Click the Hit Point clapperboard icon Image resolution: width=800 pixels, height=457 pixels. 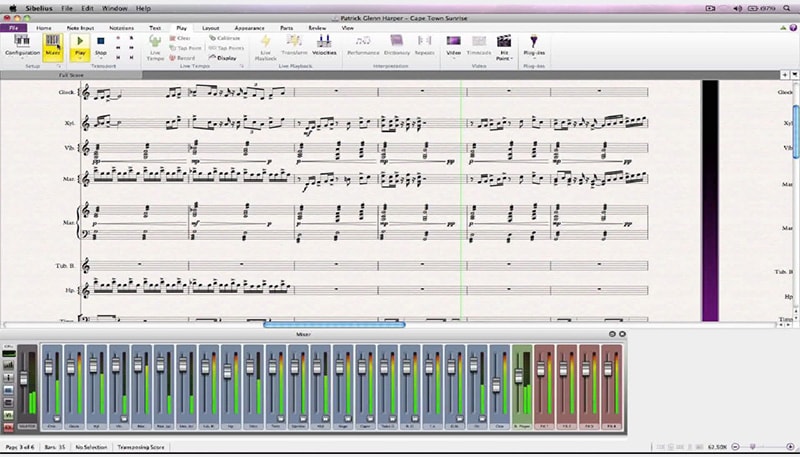pos(504,41)
